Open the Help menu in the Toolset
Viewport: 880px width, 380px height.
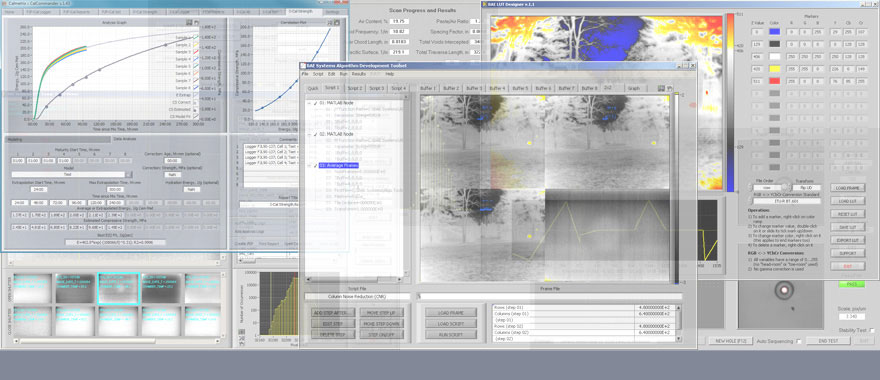click(x=389, y=74)
